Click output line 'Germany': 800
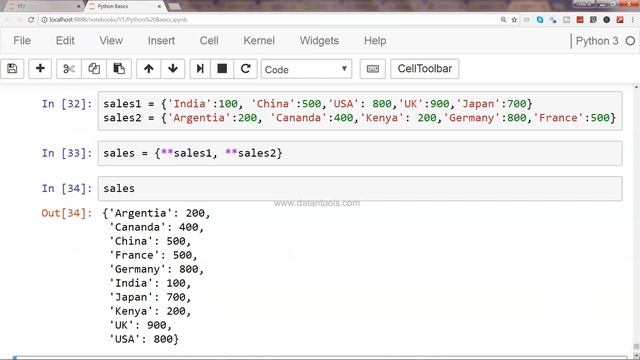 click(x=156, y=269)
